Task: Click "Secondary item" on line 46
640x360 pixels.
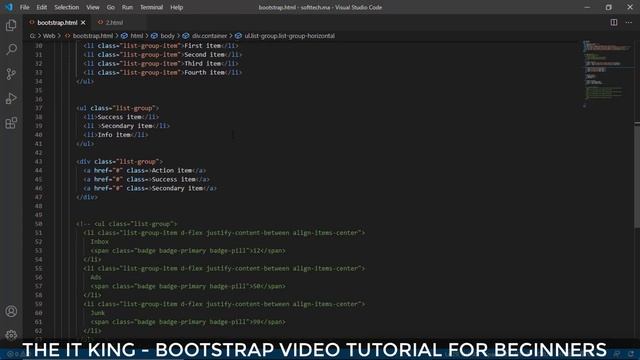Action: [x=177, y=189]
